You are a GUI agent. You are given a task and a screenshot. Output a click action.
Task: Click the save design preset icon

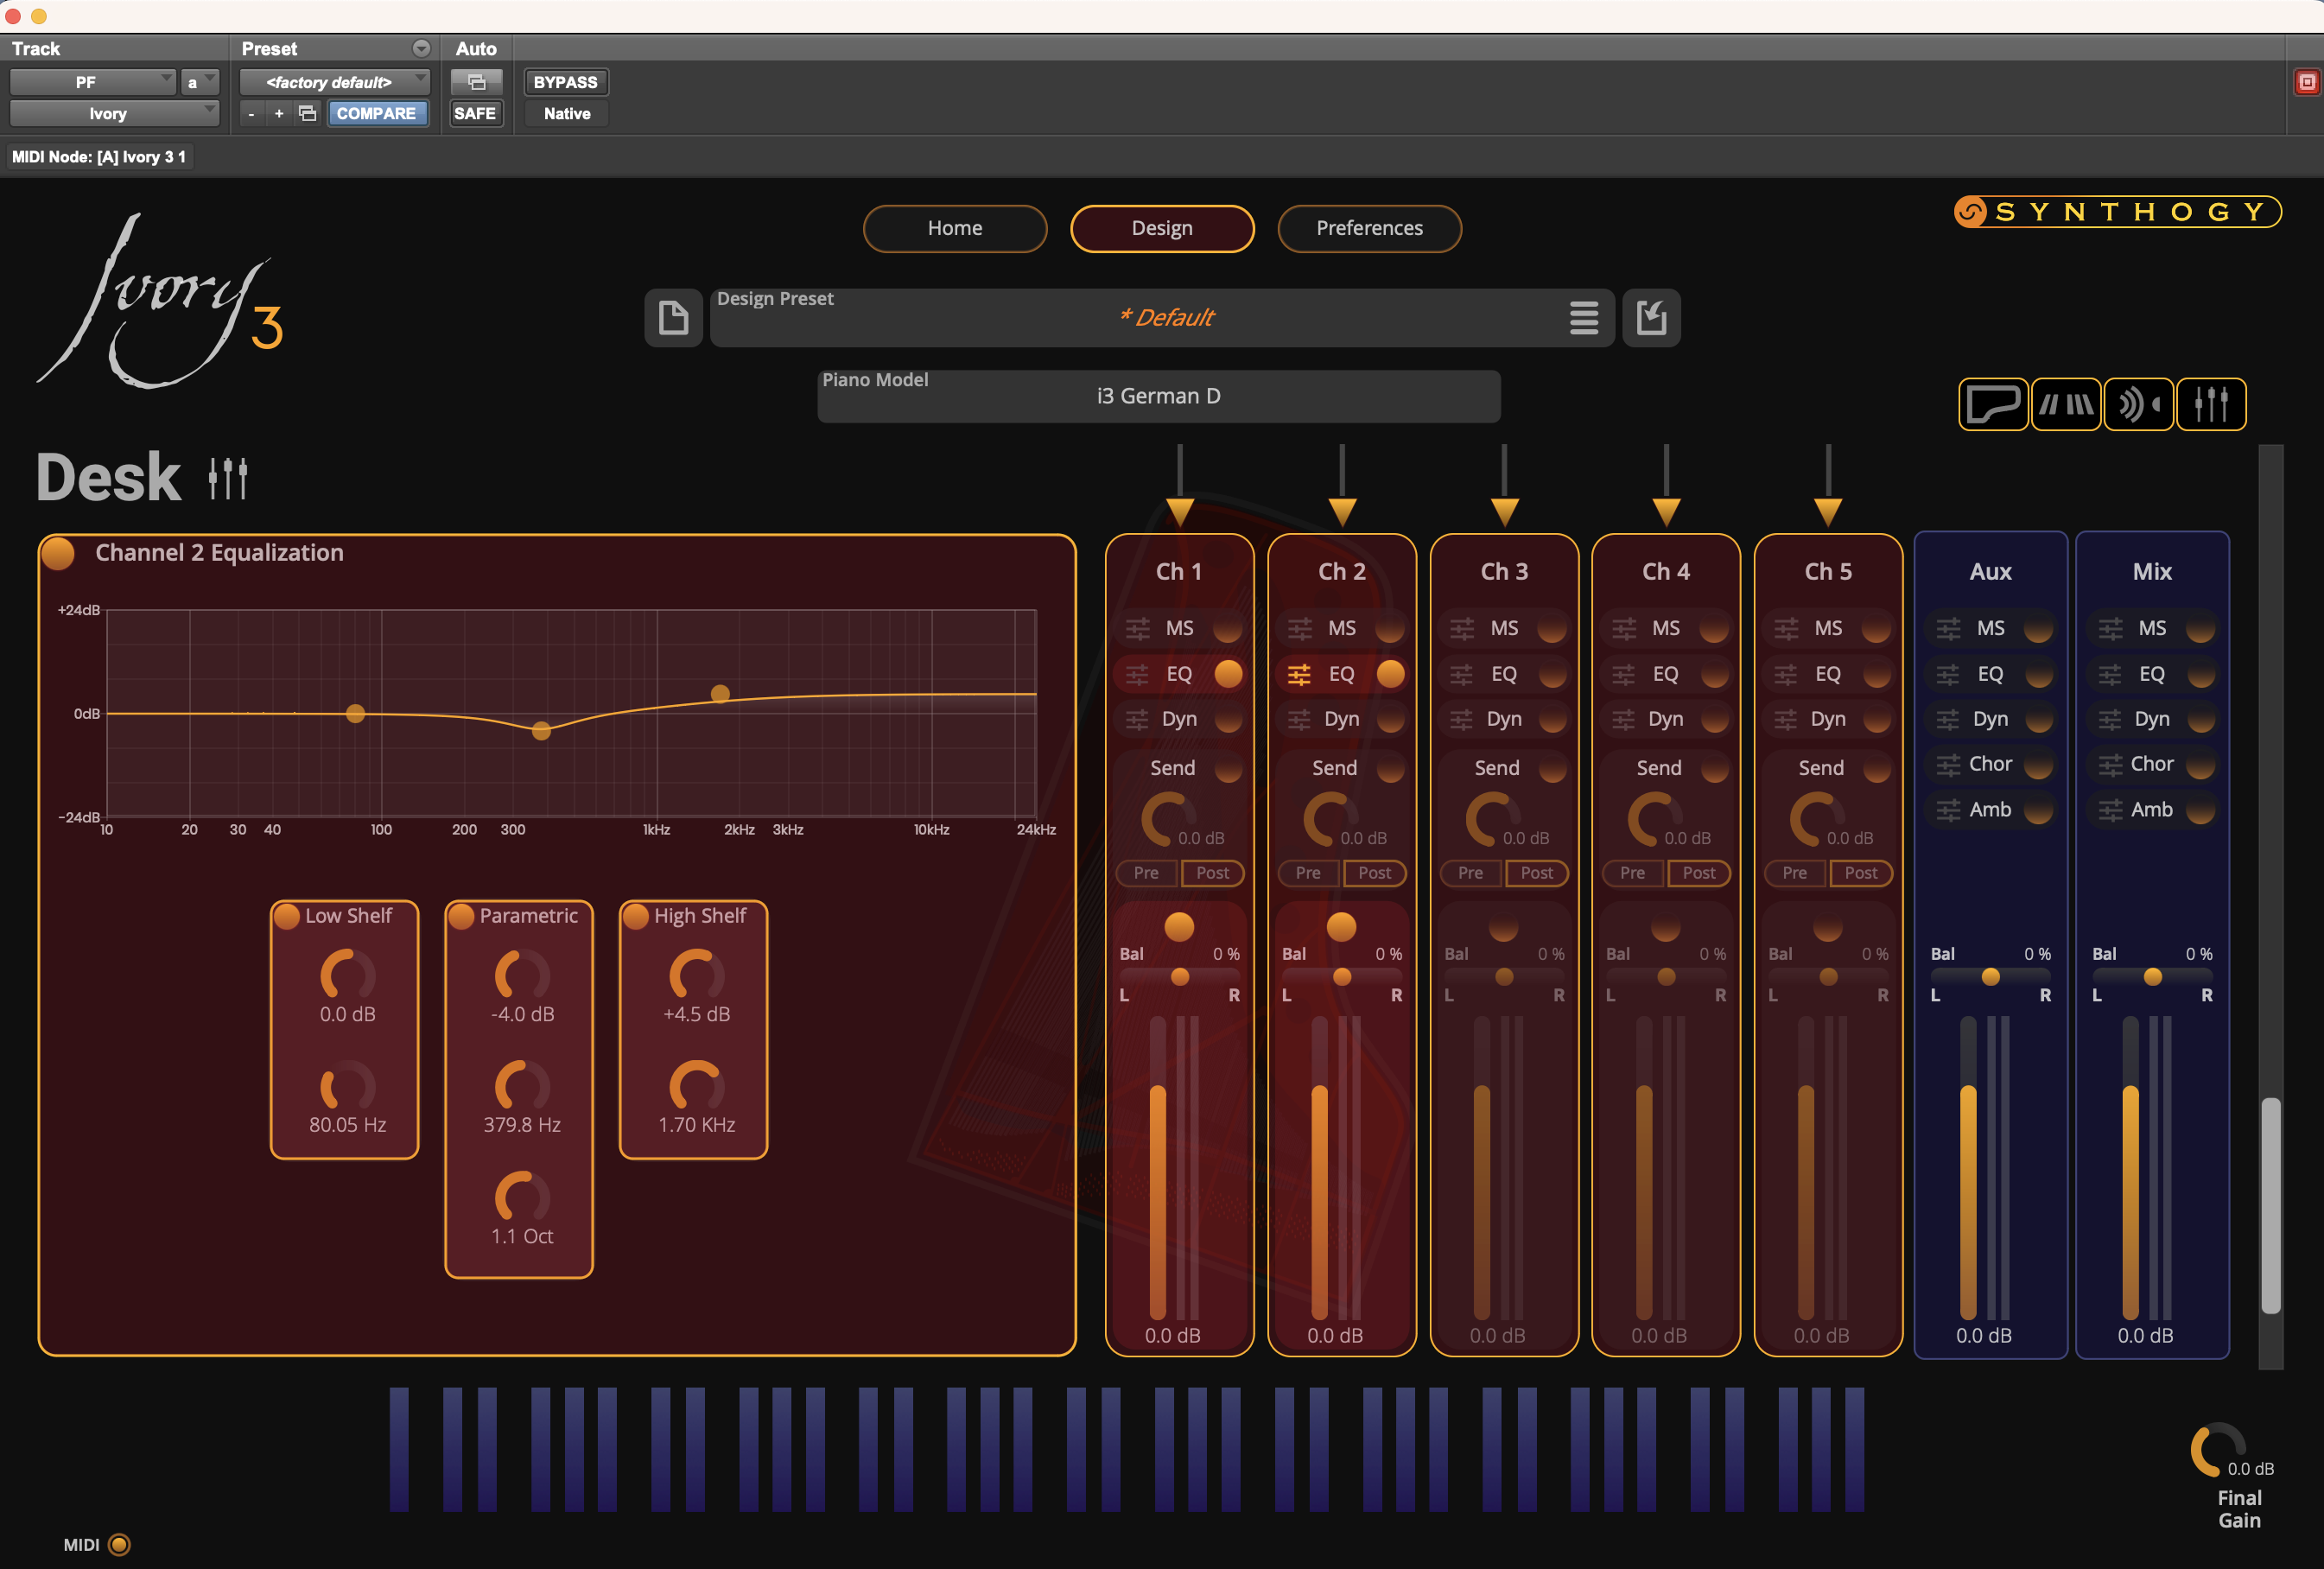coord(1651,318)
